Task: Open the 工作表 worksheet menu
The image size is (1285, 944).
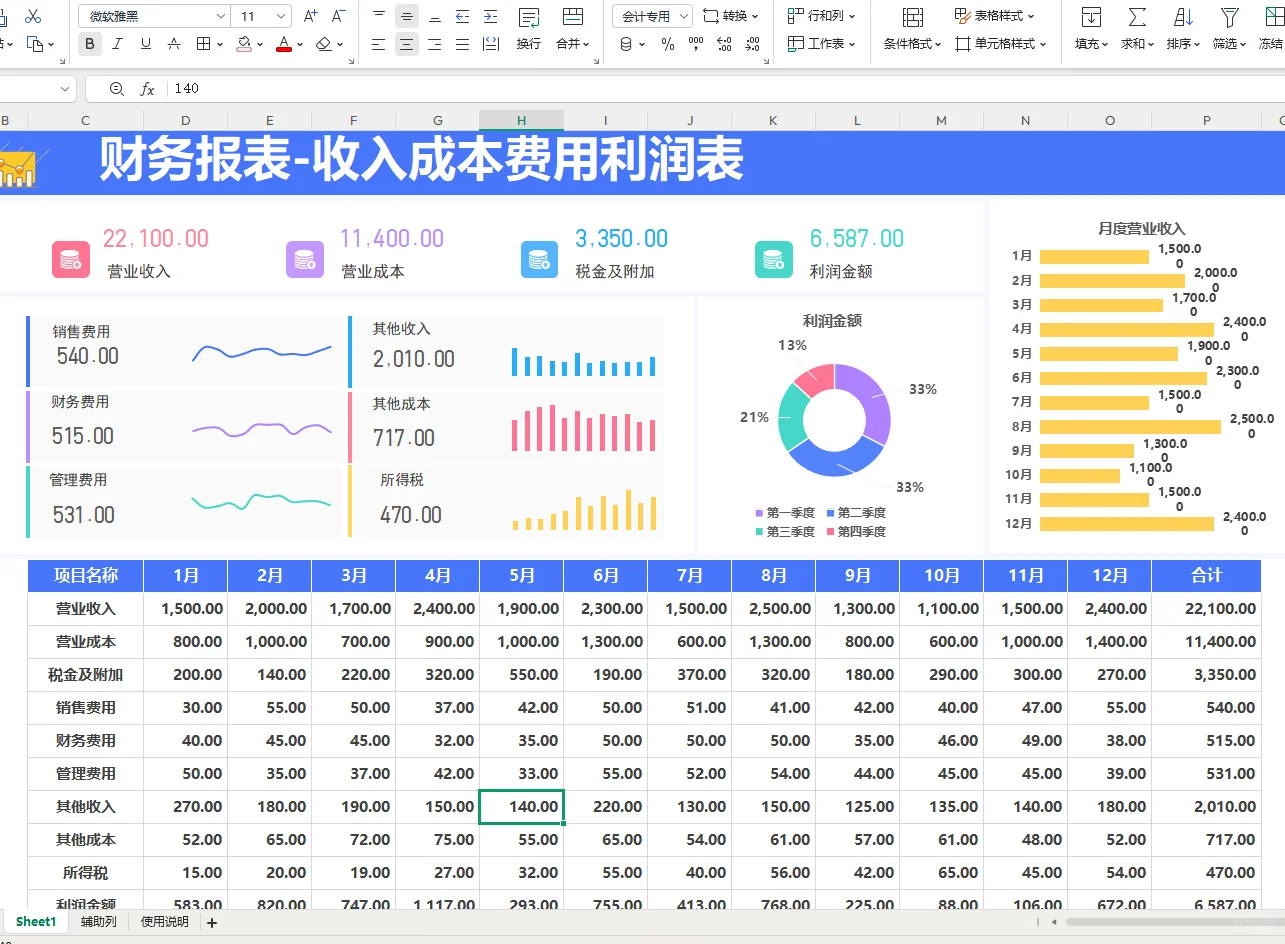Action: click(x=822, y=44)
